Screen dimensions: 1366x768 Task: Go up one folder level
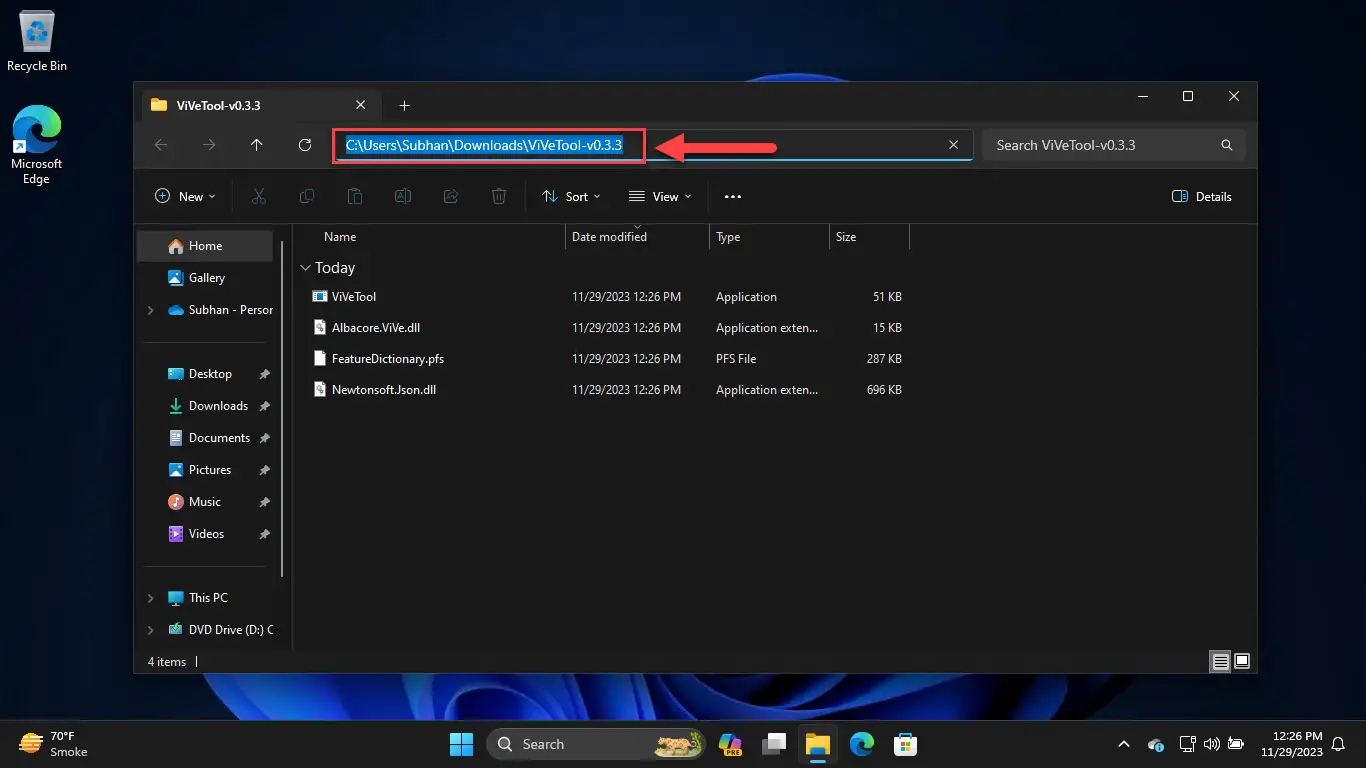257,145
